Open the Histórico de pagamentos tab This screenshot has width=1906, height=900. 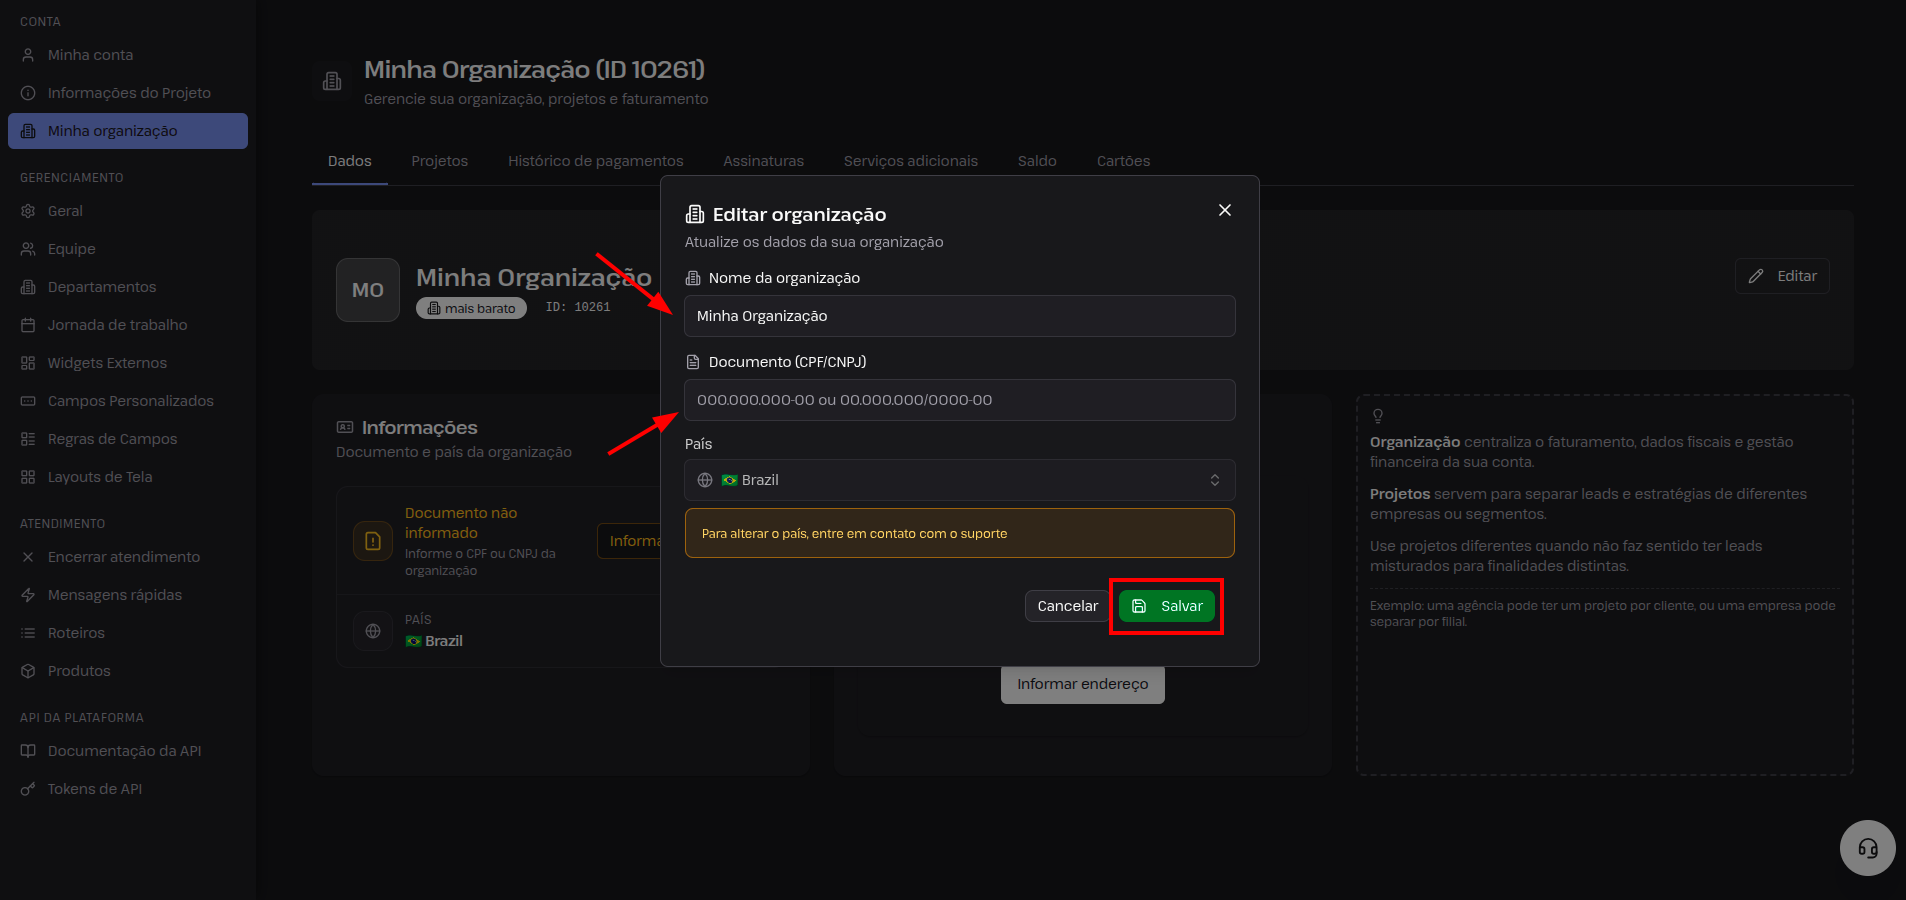click(595, 161)
